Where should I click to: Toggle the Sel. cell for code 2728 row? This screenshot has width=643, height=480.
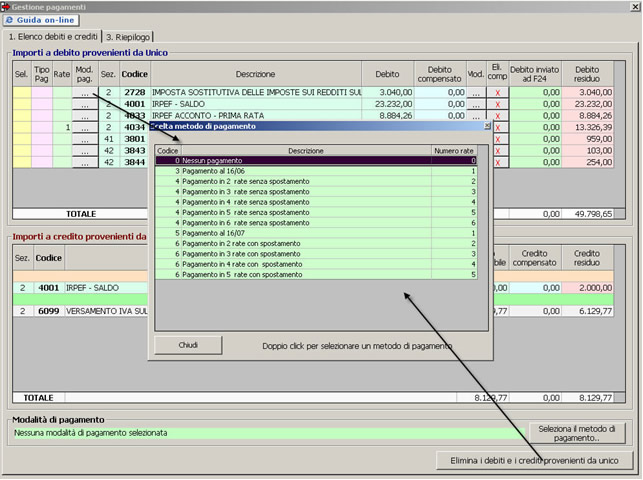pyautogui.click(x=21, y=92)
